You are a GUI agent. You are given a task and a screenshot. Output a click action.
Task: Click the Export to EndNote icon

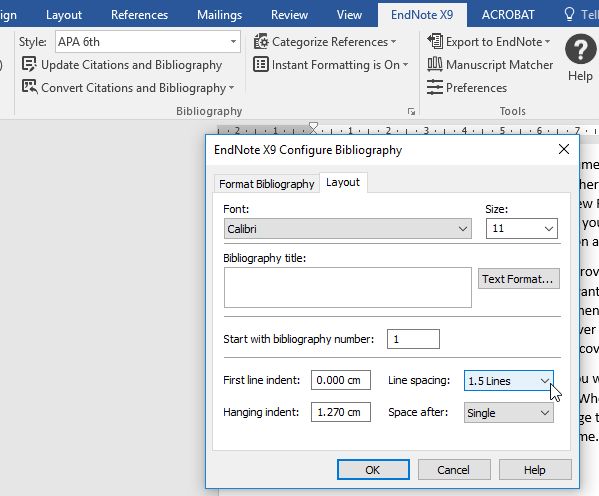coord(435,41)
